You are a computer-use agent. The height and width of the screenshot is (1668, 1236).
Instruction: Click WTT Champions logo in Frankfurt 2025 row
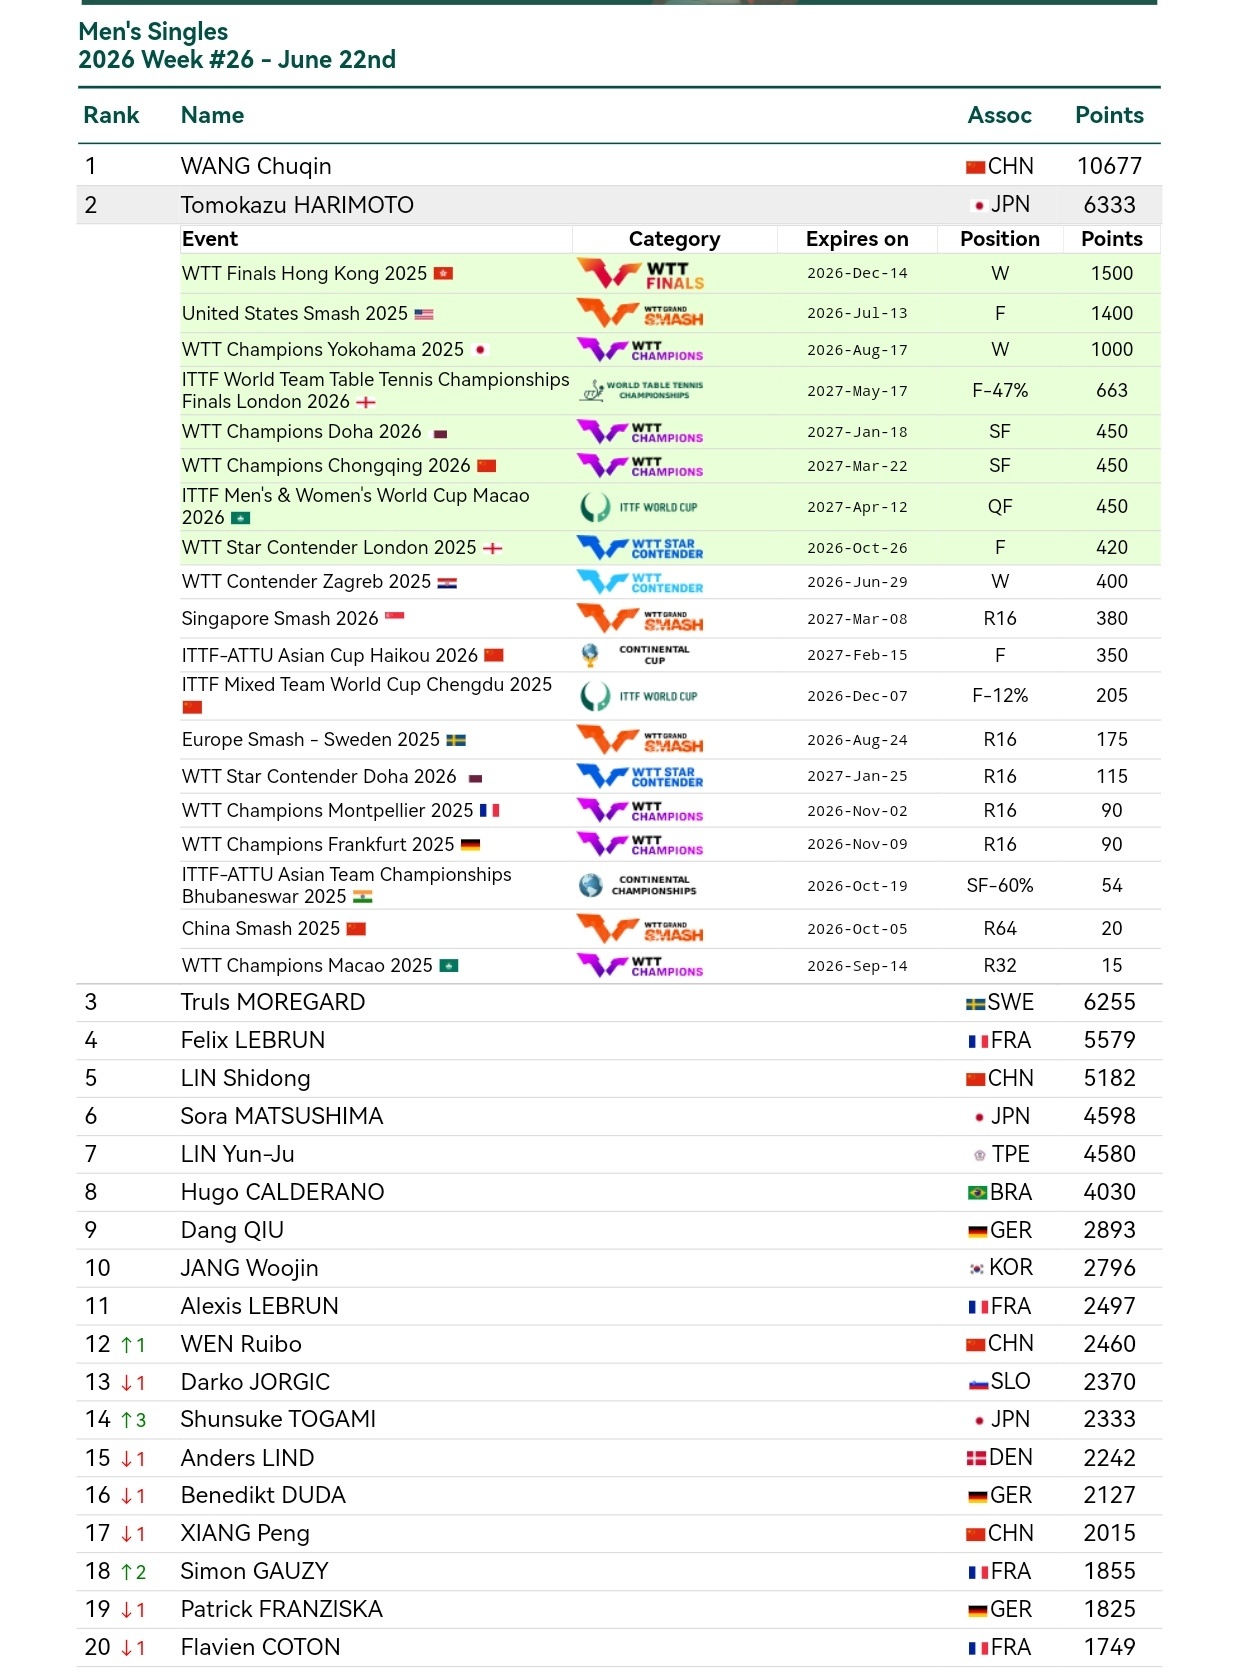pos(641,844)
